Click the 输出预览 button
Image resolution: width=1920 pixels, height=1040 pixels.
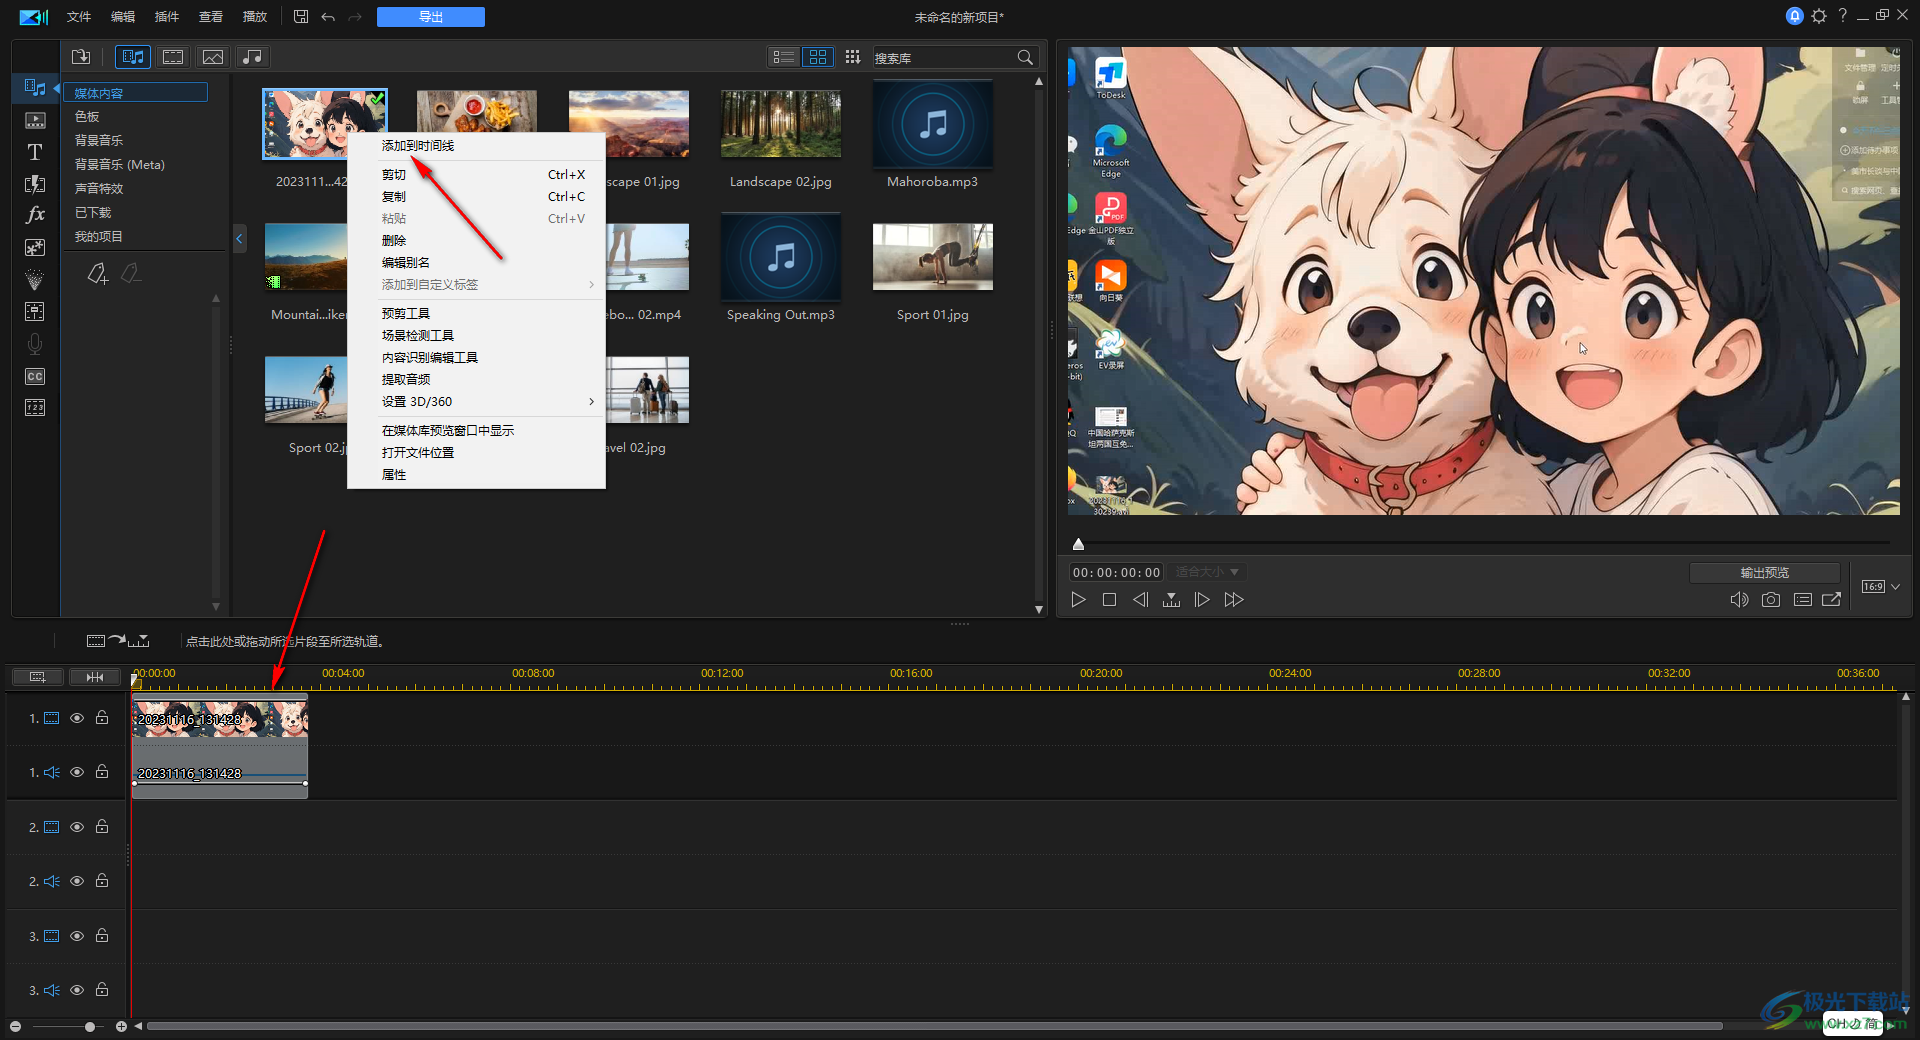(x=1764, y=572)
